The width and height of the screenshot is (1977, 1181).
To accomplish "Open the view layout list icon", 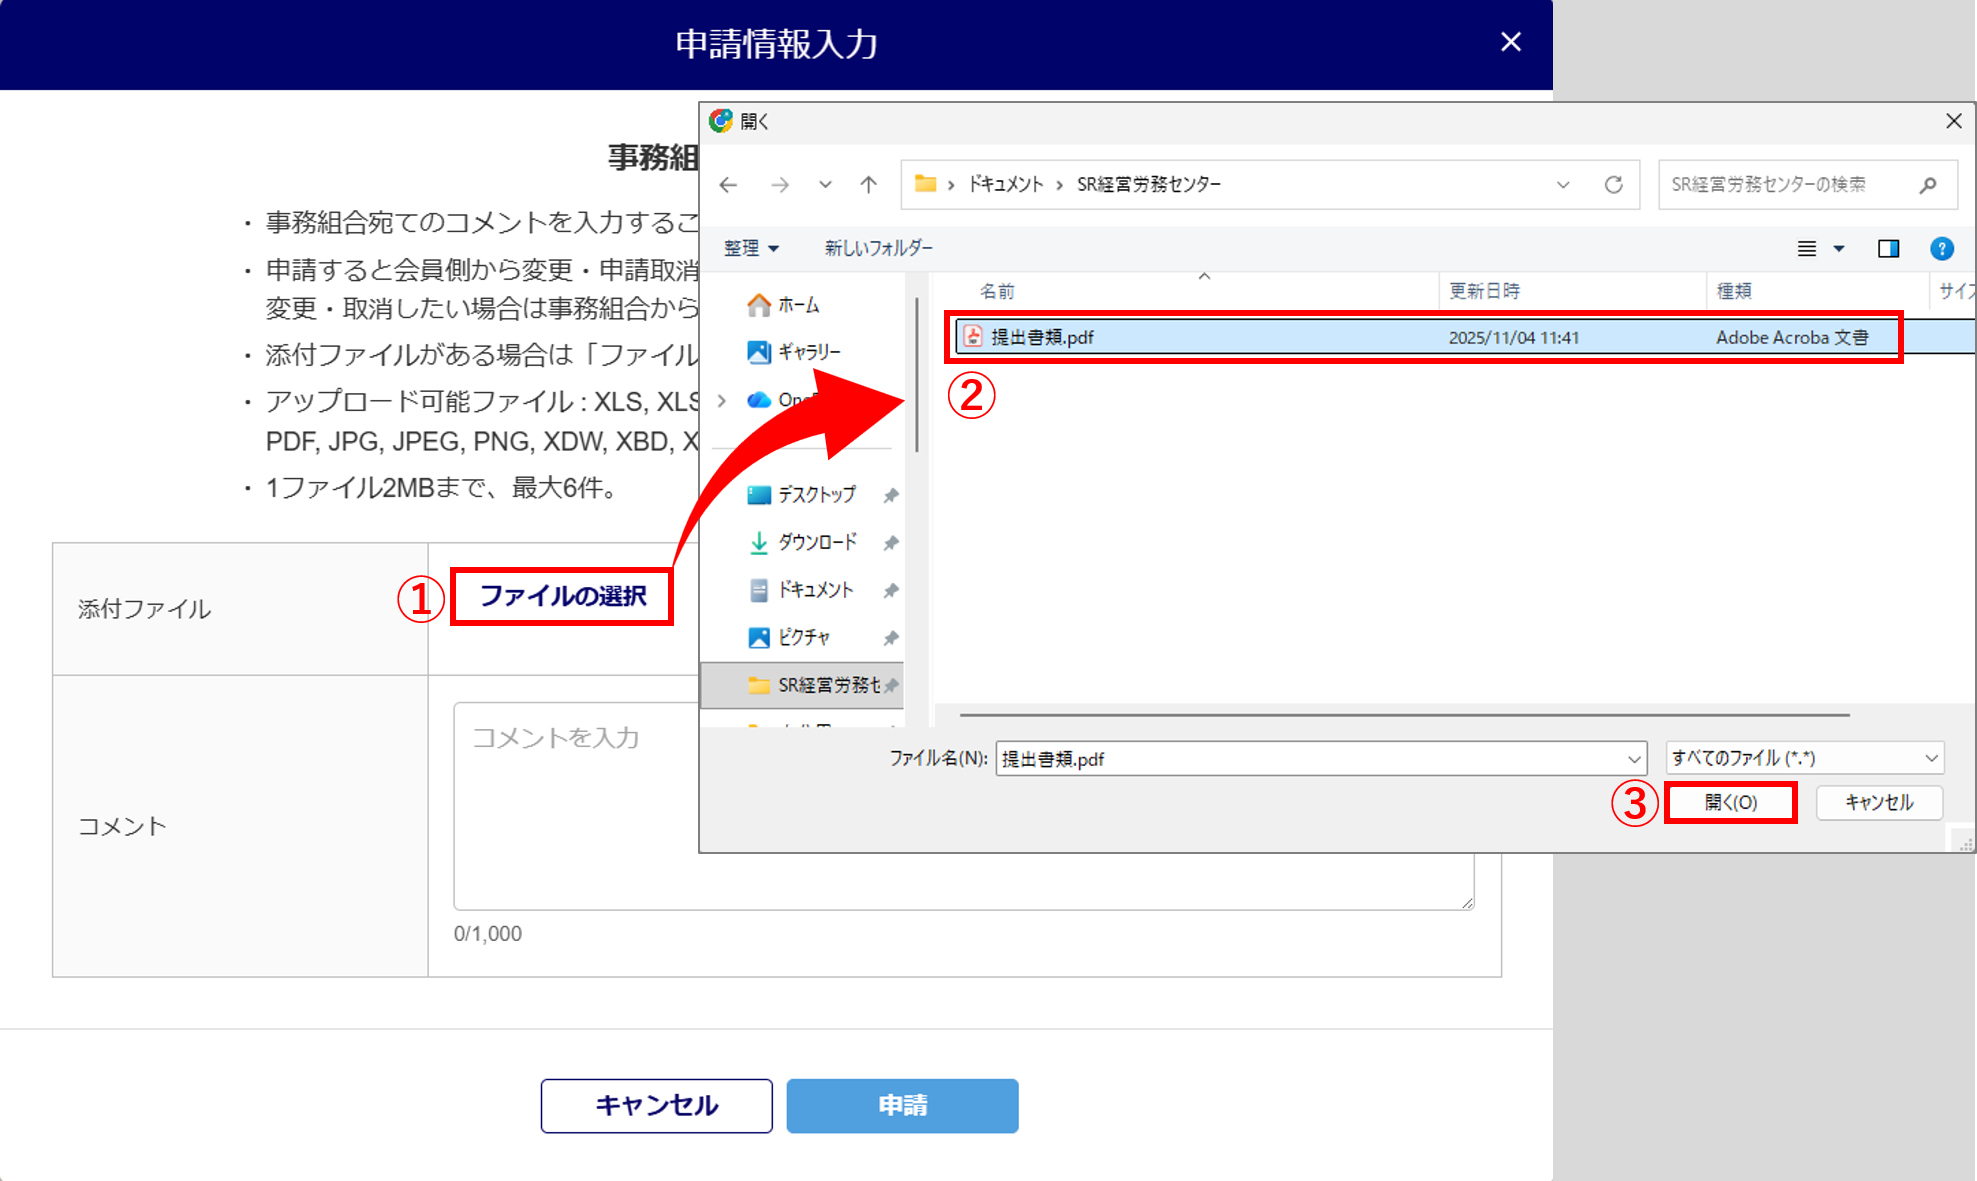I will 1807,249.
